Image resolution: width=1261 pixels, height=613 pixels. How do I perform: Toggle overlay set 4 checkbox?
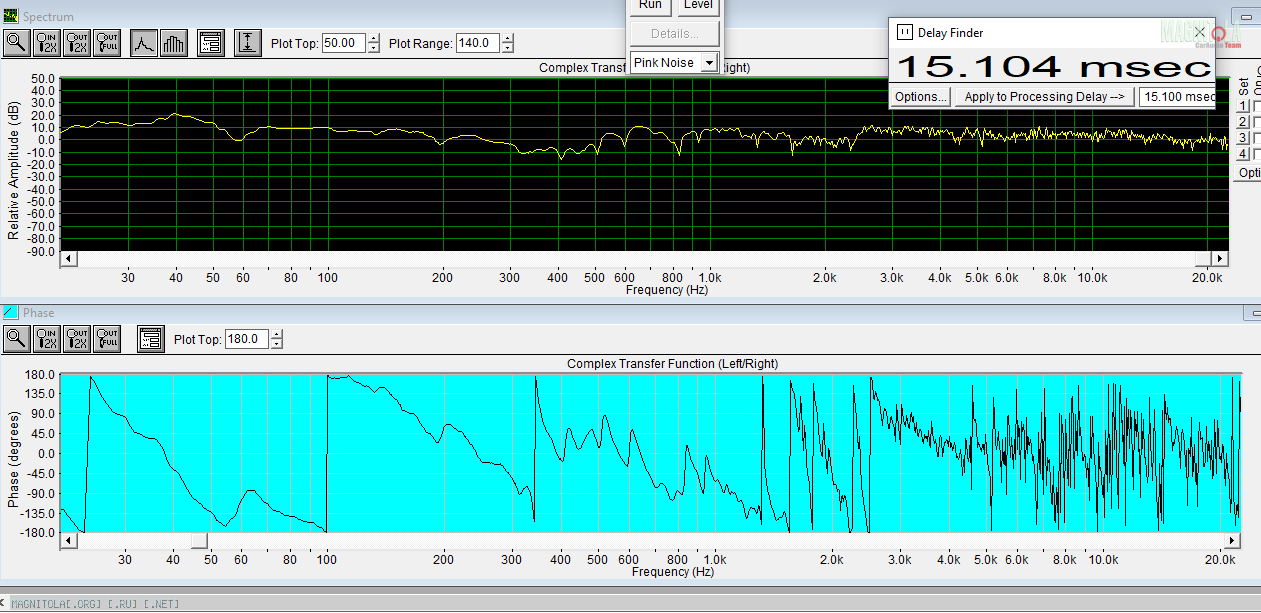pyautogui.click(x=1259, y=154)
